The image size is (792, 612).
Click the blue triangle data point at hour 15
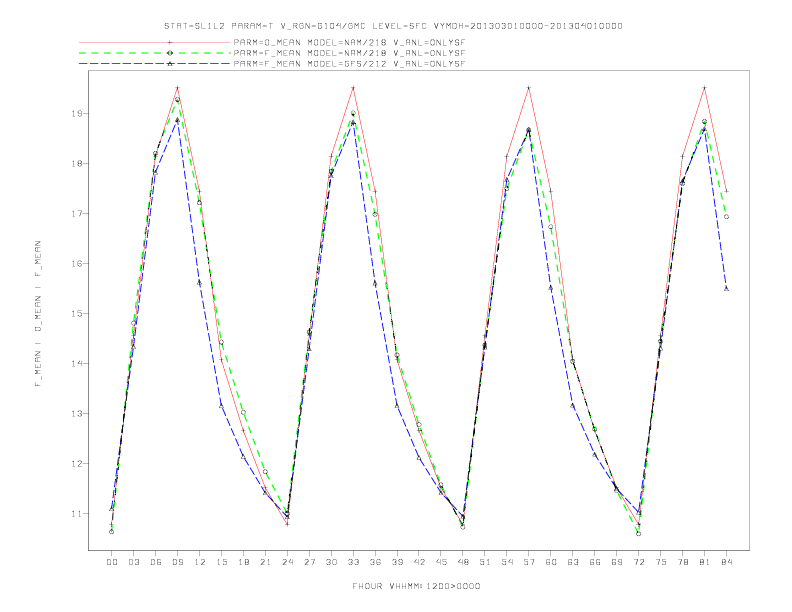(221, 405)
